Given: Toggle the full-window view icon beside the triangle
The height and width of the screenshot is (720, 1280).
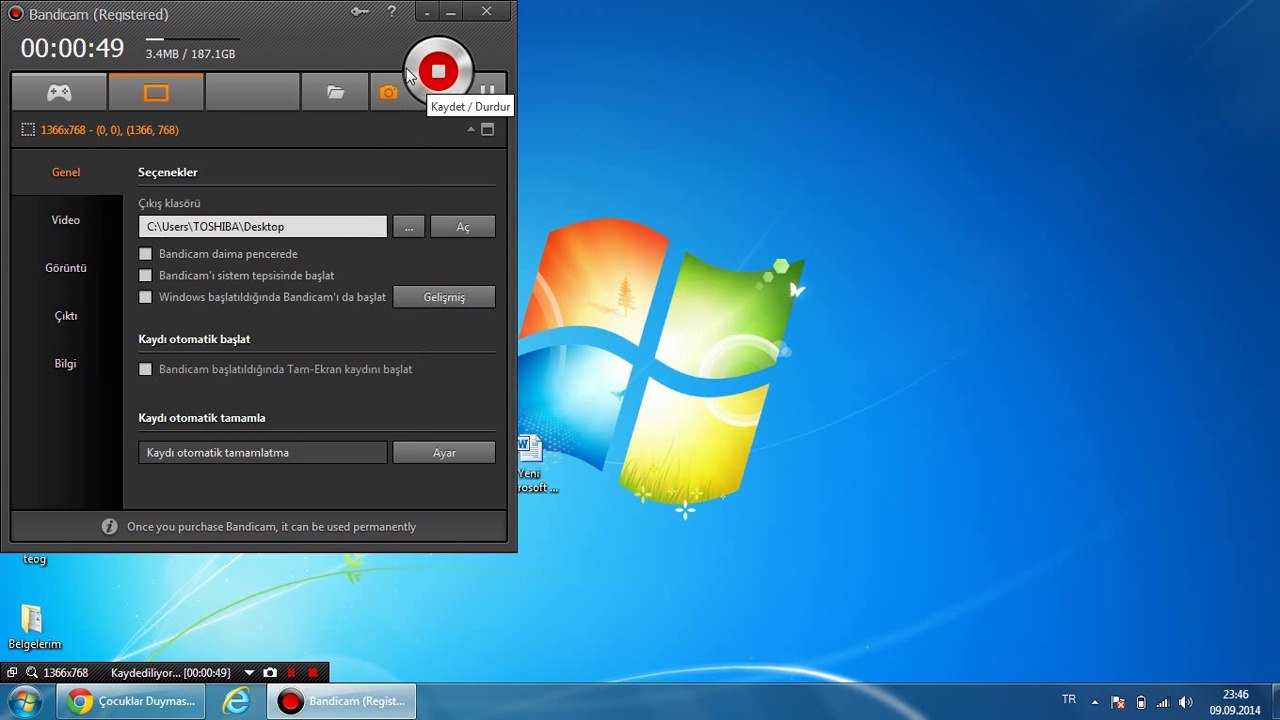Looking at the screenshot, I should tap(488, 130).
